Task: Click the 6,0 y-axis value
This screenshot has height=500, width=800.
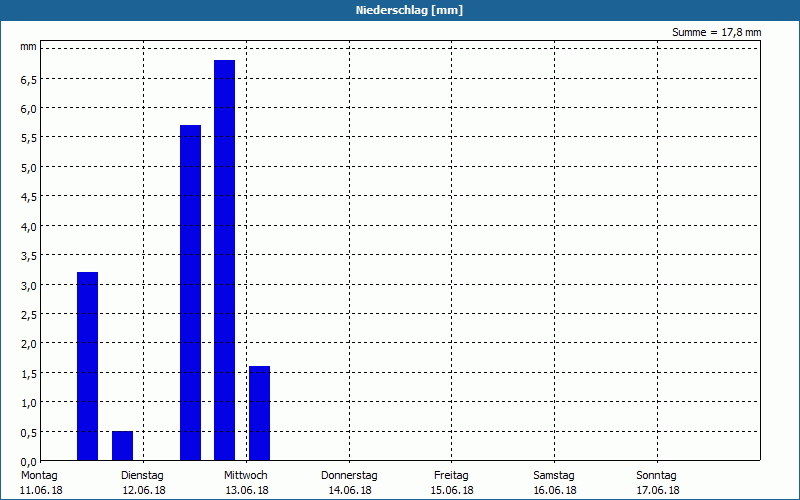Action: (x=29, y=109)
